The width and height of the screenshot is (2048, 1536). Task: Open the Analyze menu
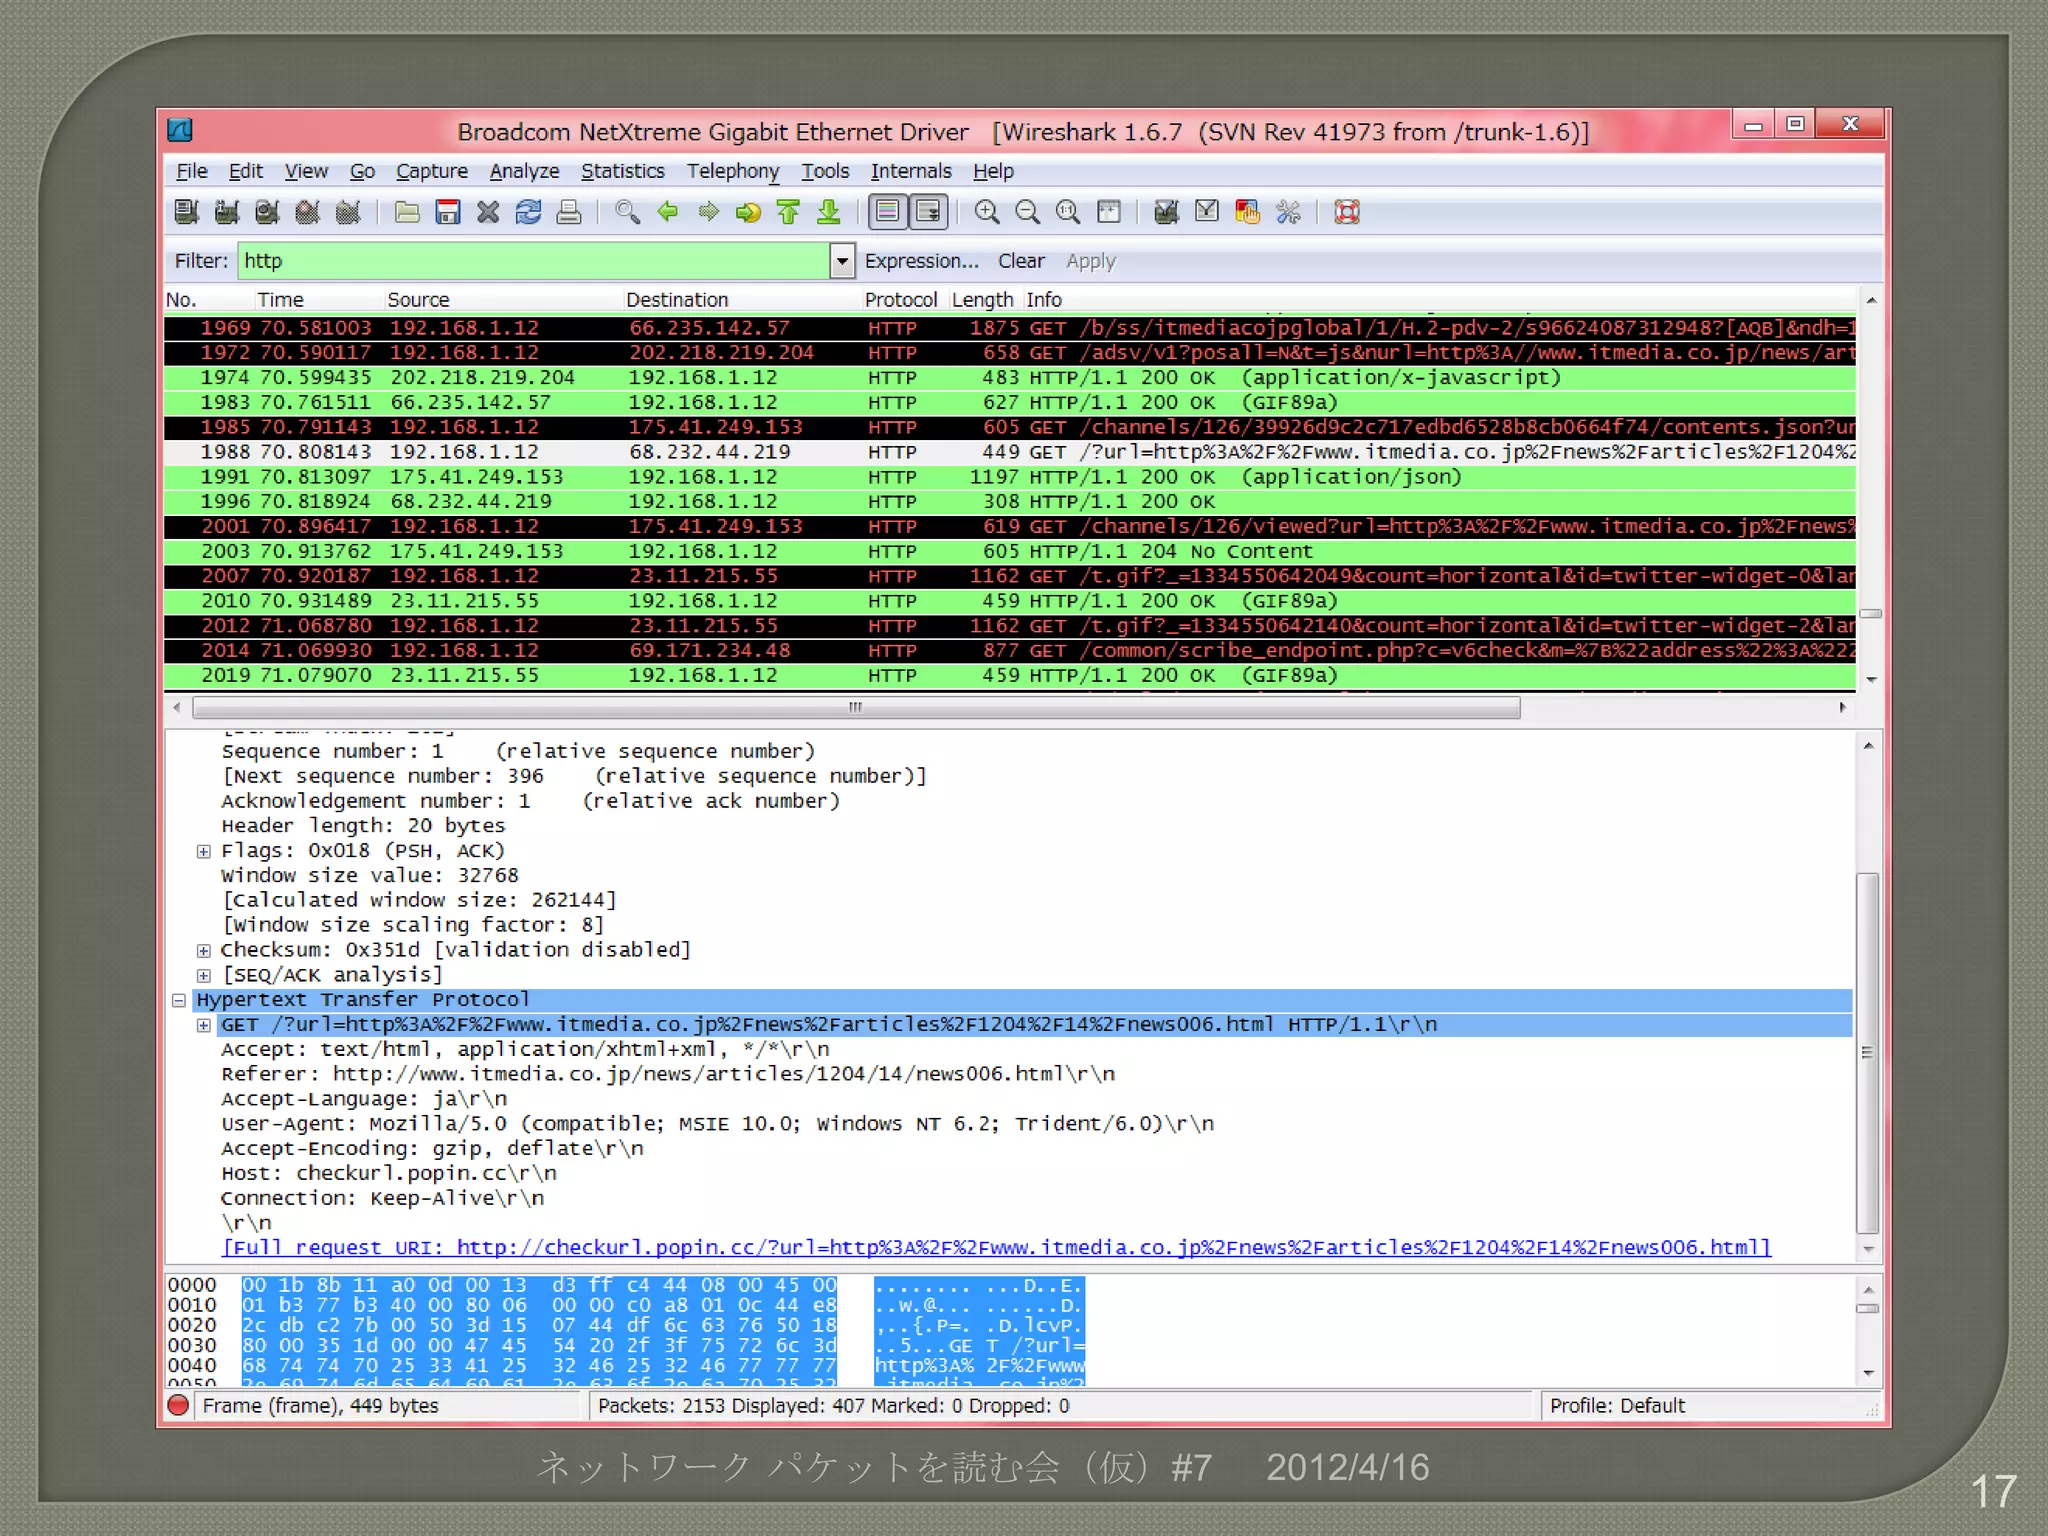[x=524, y=171]
